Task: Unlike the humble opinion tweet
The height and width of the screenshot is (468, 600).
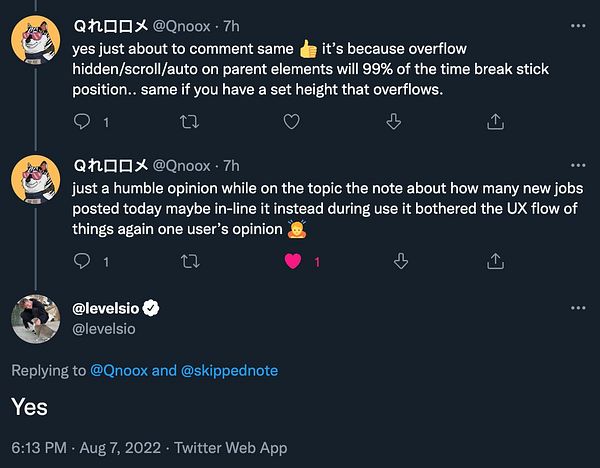Action: coord(294,262)
